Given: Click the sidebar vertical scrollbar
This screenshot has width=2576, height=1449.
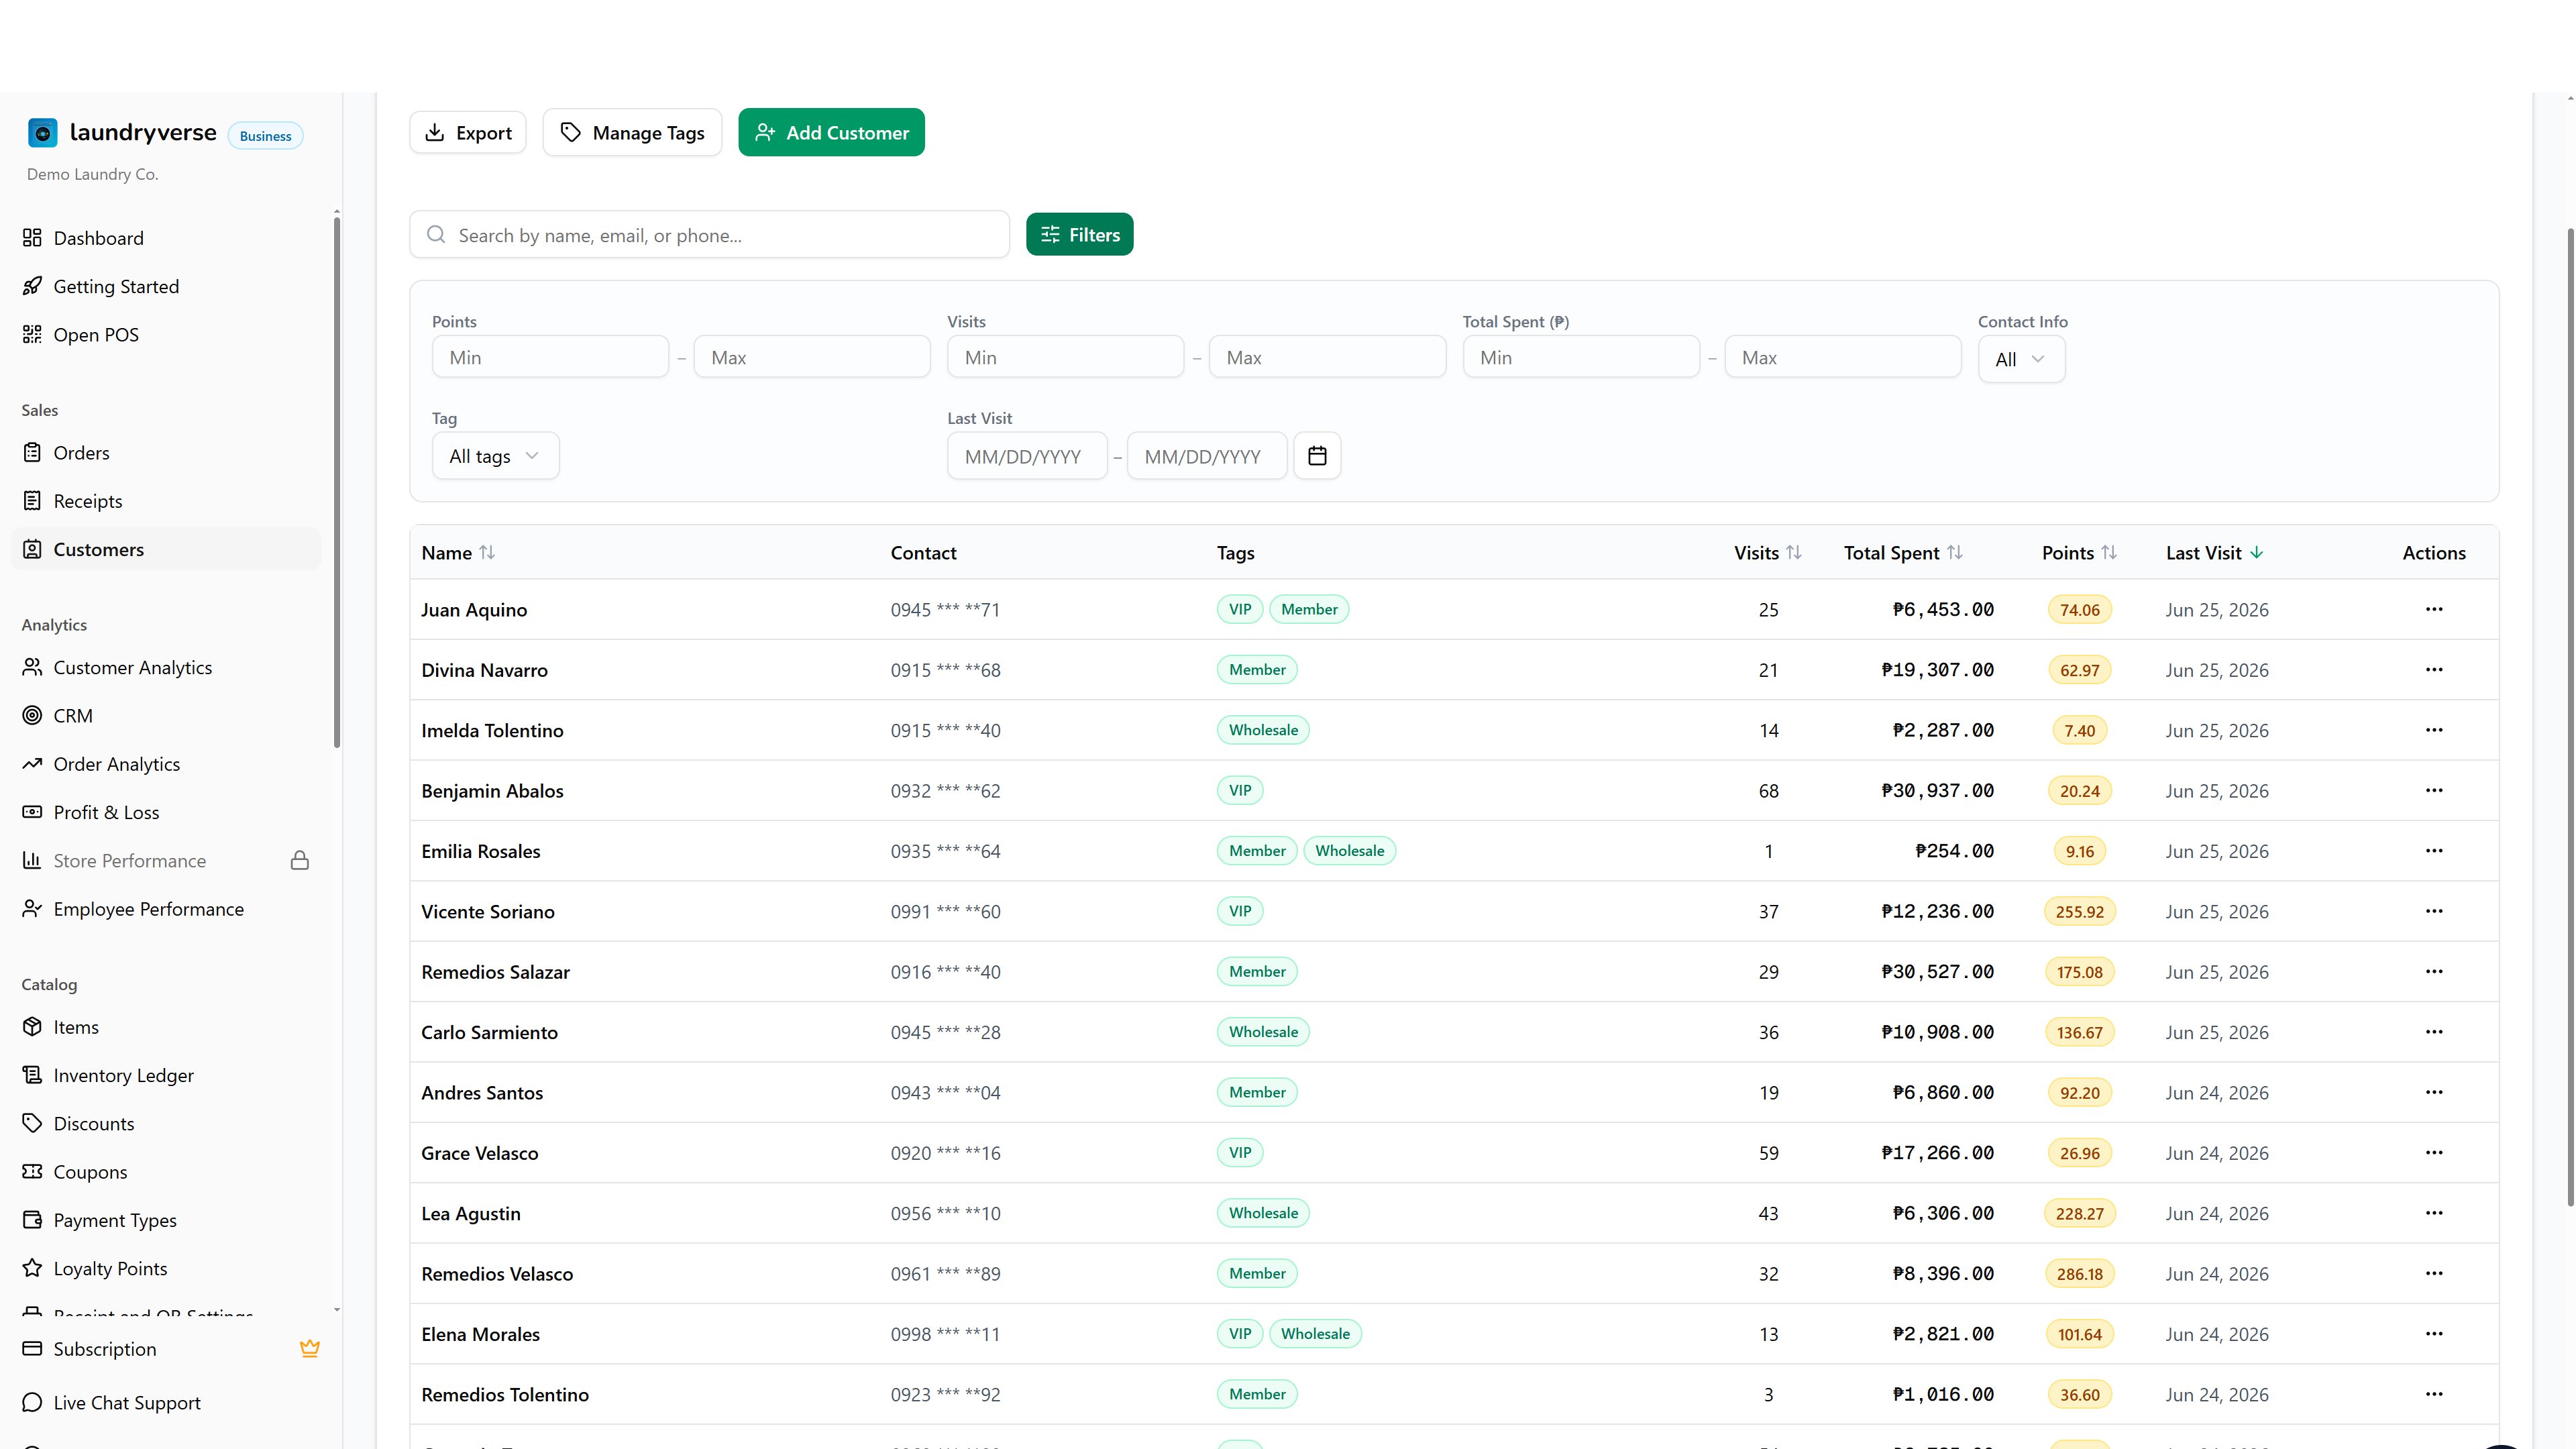Looking at the screenshot, I should tap(337, 481).
